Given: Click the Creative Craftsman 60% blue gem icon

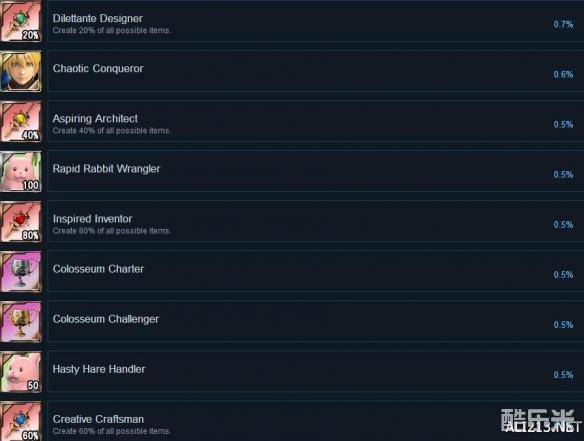Looking at the screenshot, I should [21, 421].
